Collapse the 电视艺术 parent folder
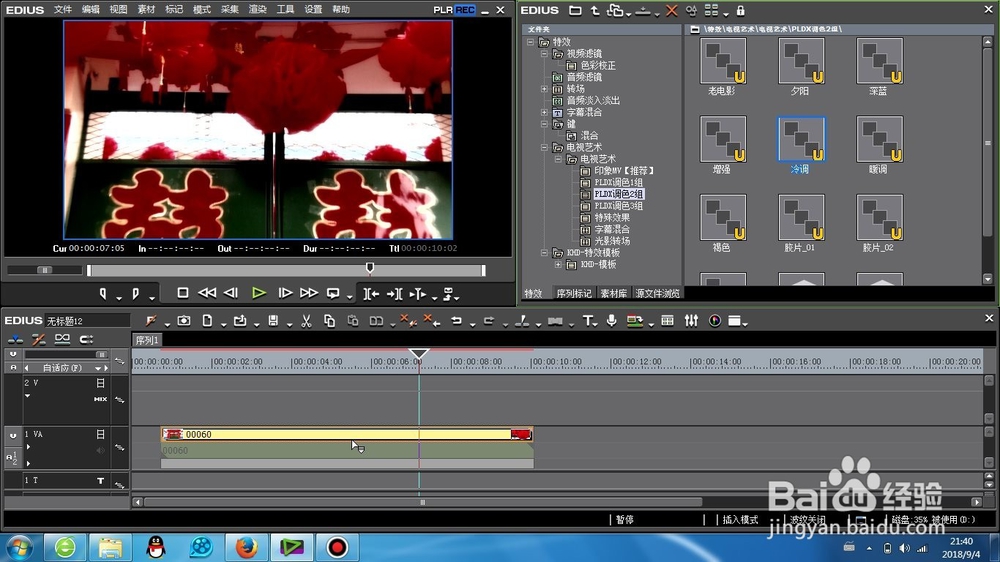 point(544,147)
